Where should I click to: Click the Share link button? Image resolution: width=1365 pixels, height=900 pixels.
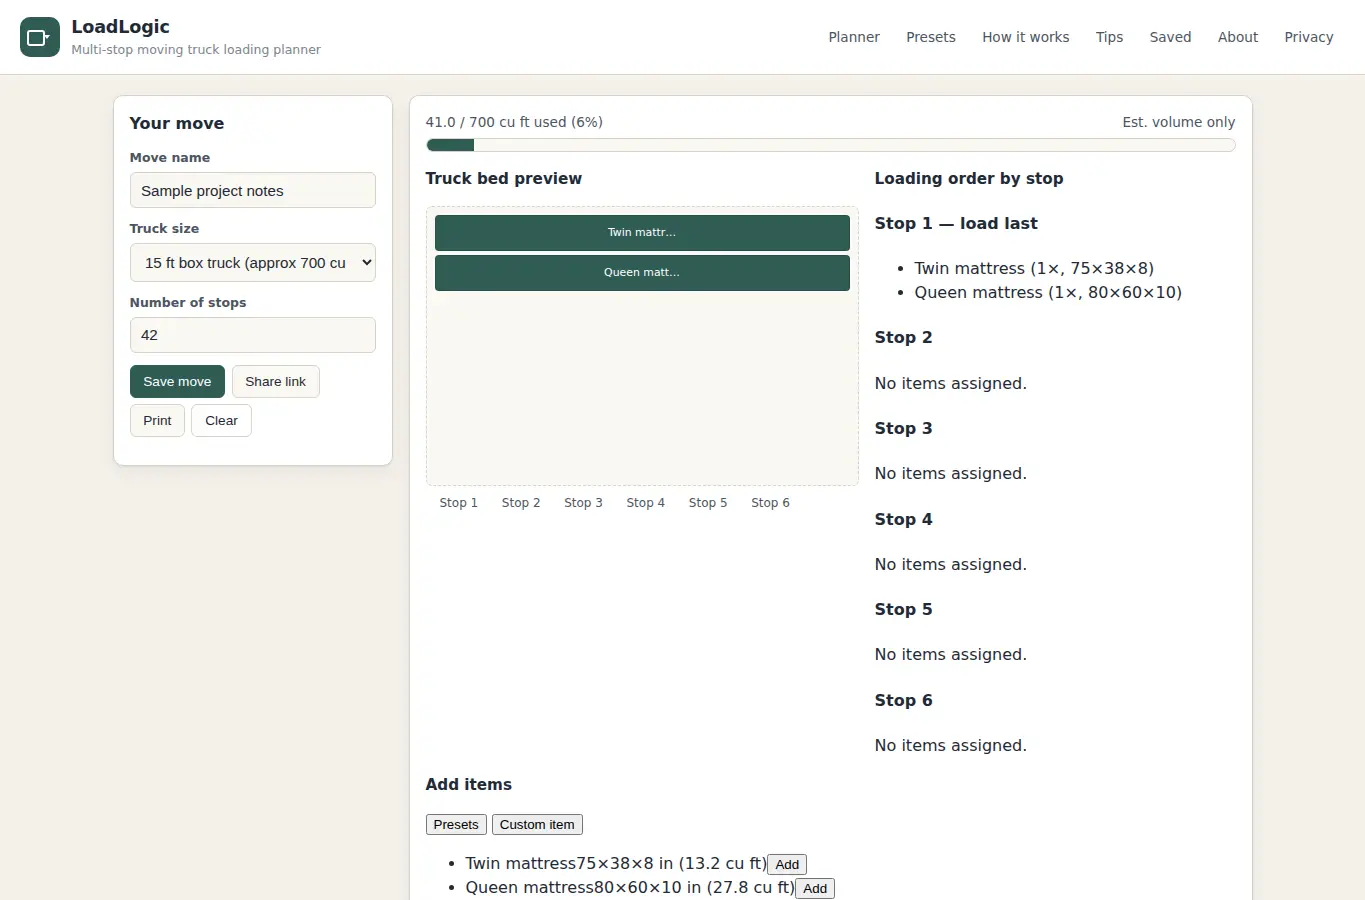point(276,381)
